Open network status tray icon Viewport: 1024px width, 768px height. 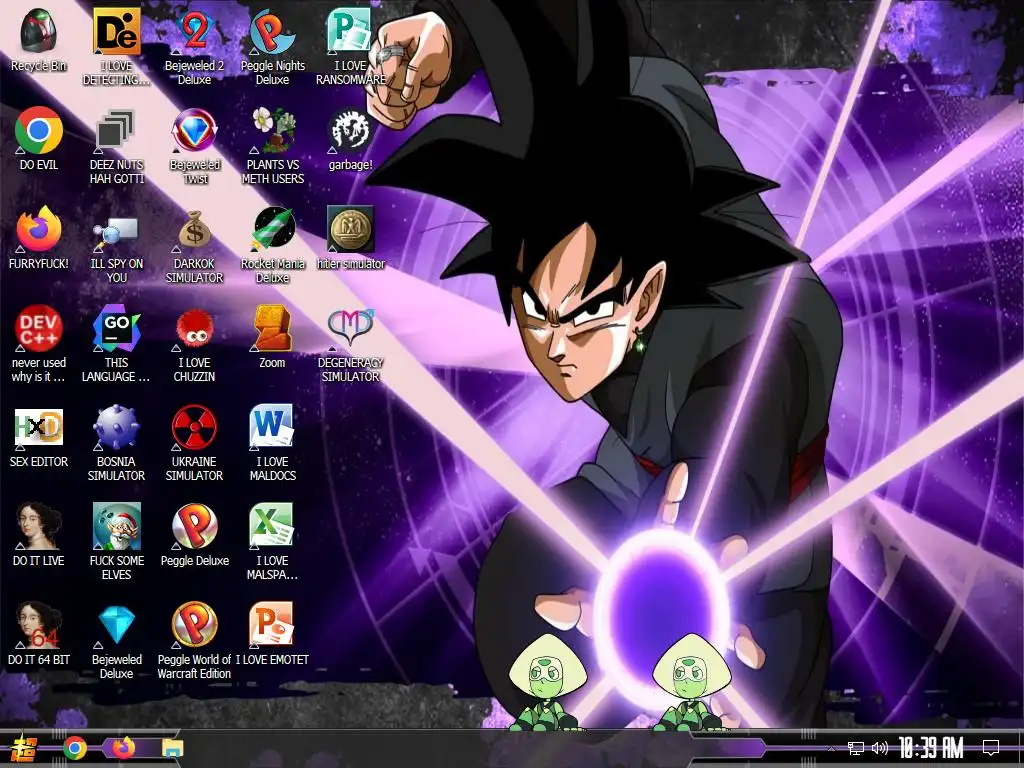[856, 748]
